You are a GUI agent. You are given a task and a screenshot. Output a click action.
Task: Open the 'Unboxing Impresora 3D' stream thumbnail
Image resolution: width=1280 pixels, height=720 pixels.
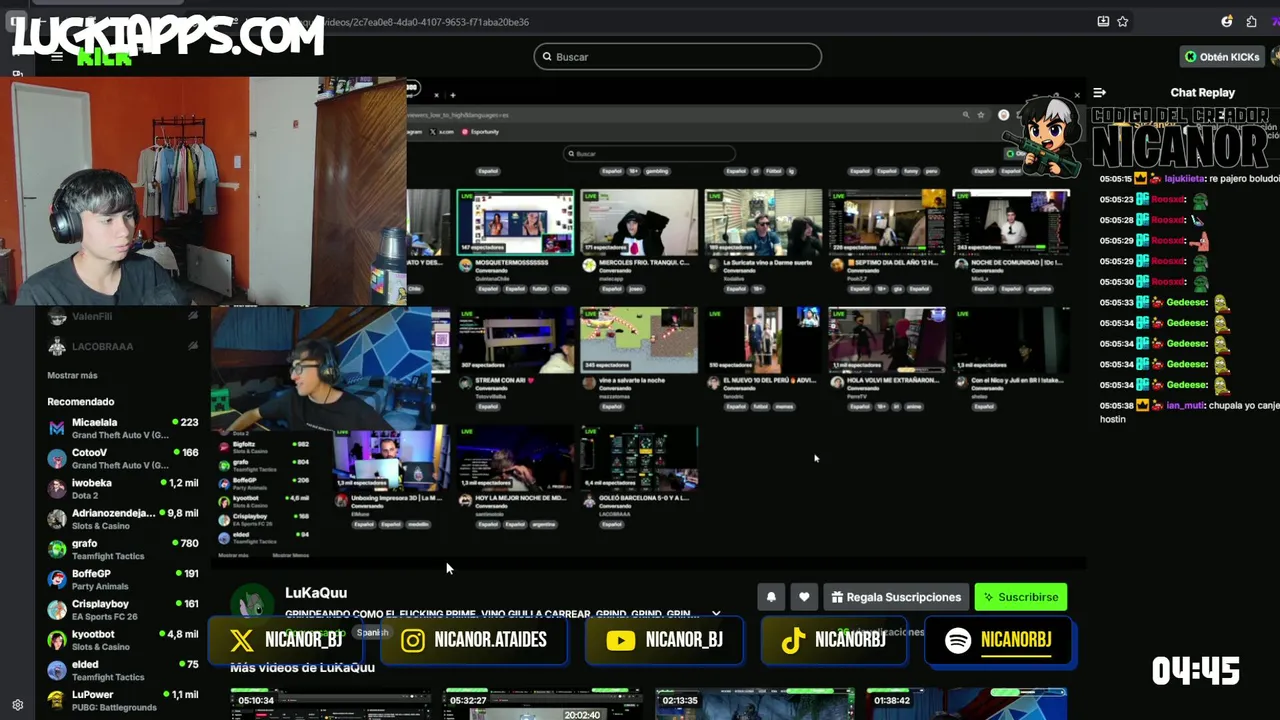pyautogui.click(x=391, y=458)
